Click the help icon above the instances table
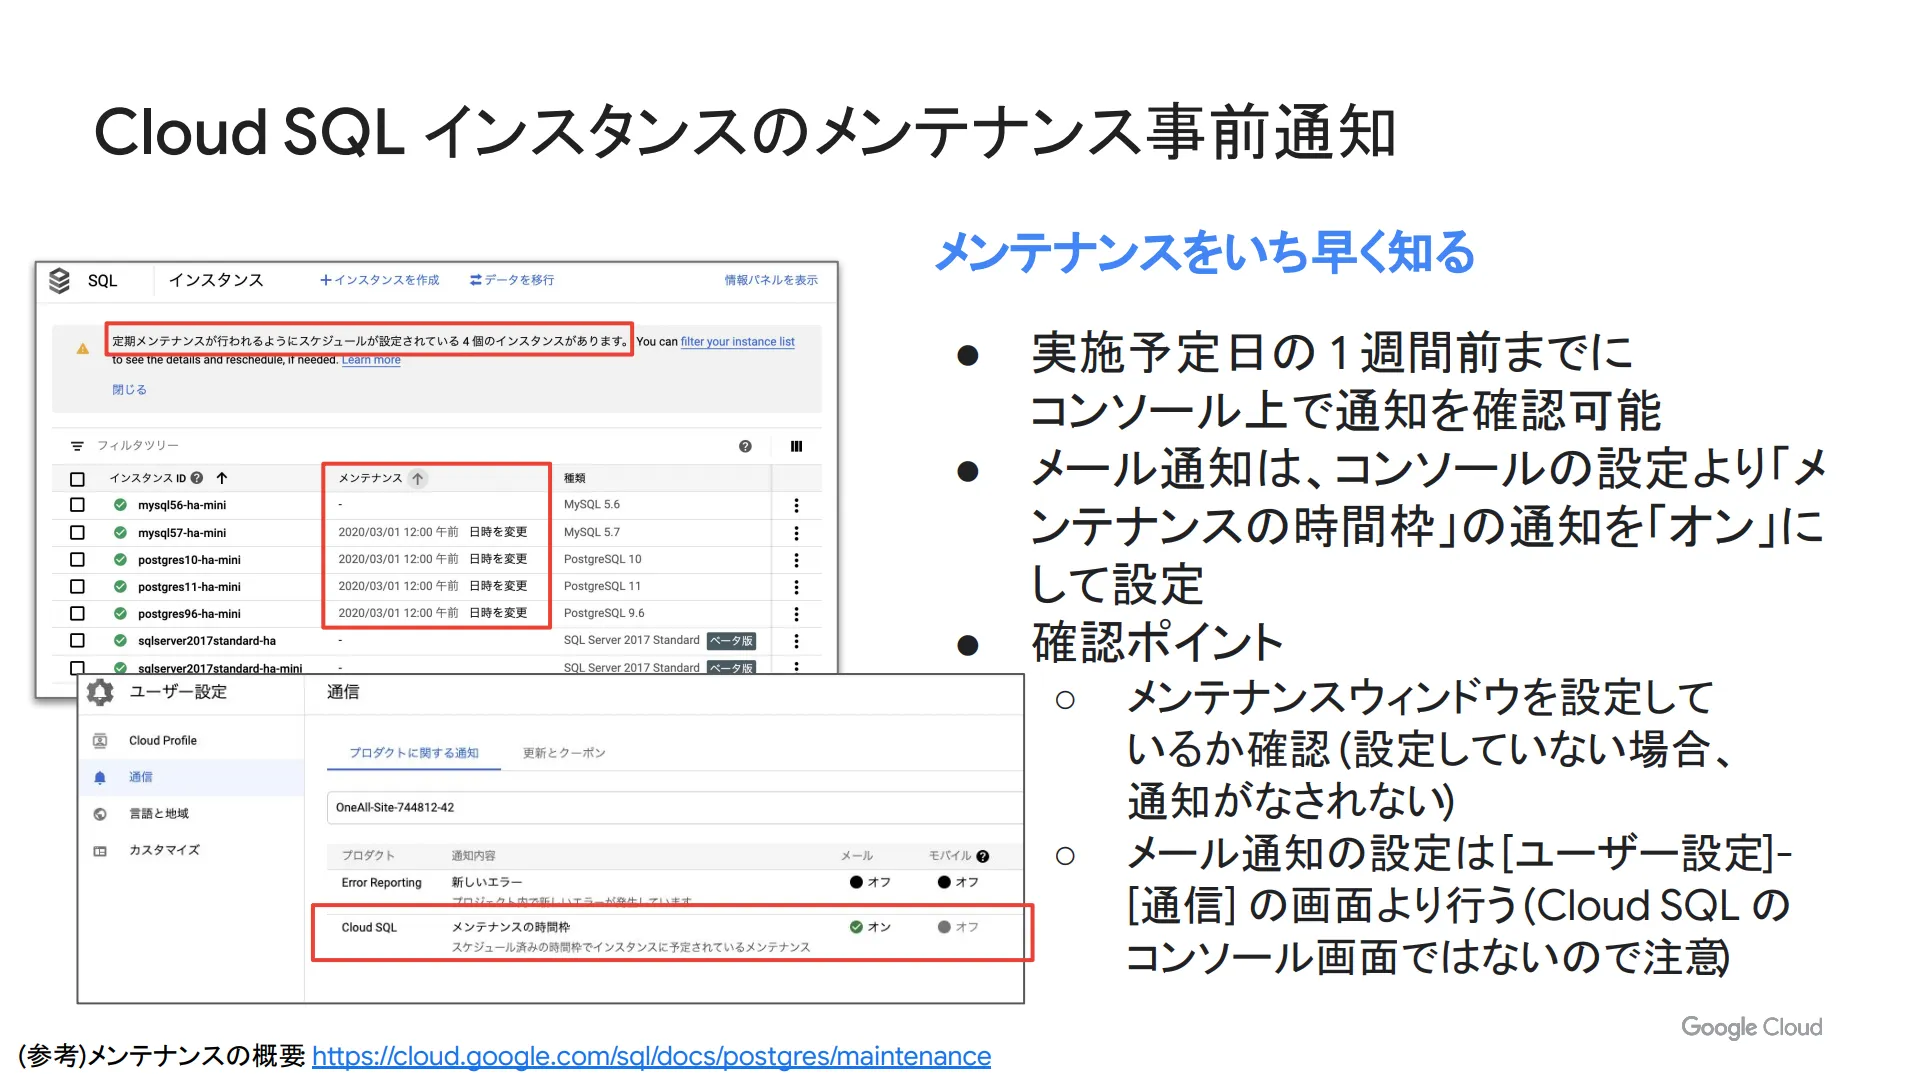The width and height of the screenshot is (1914, 1074). tap(745, 446)
